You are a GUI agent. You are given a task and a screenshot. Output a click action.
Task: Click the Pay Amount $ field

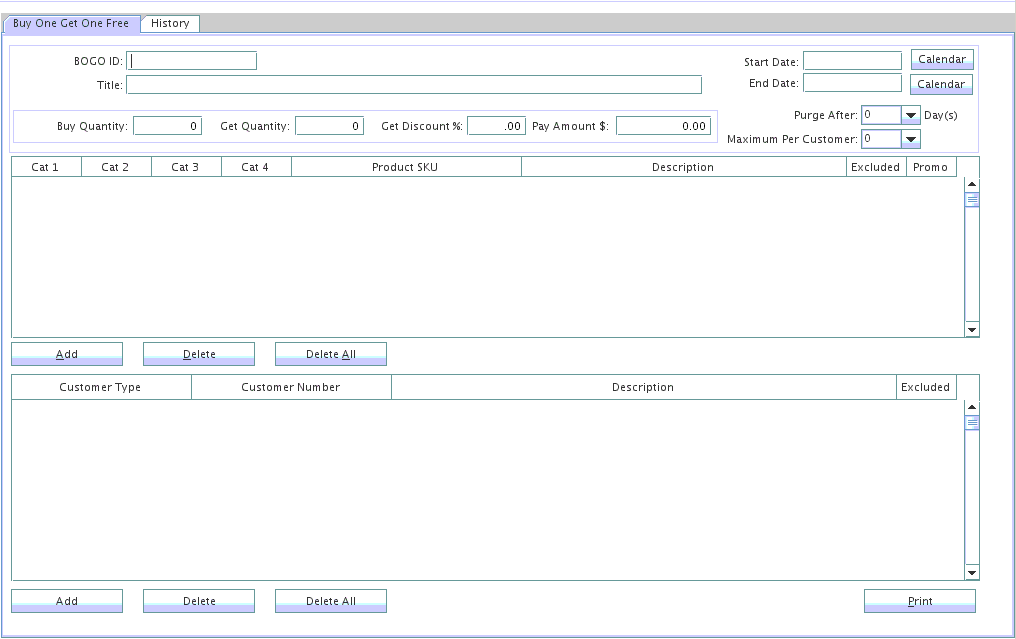point(663,126)
